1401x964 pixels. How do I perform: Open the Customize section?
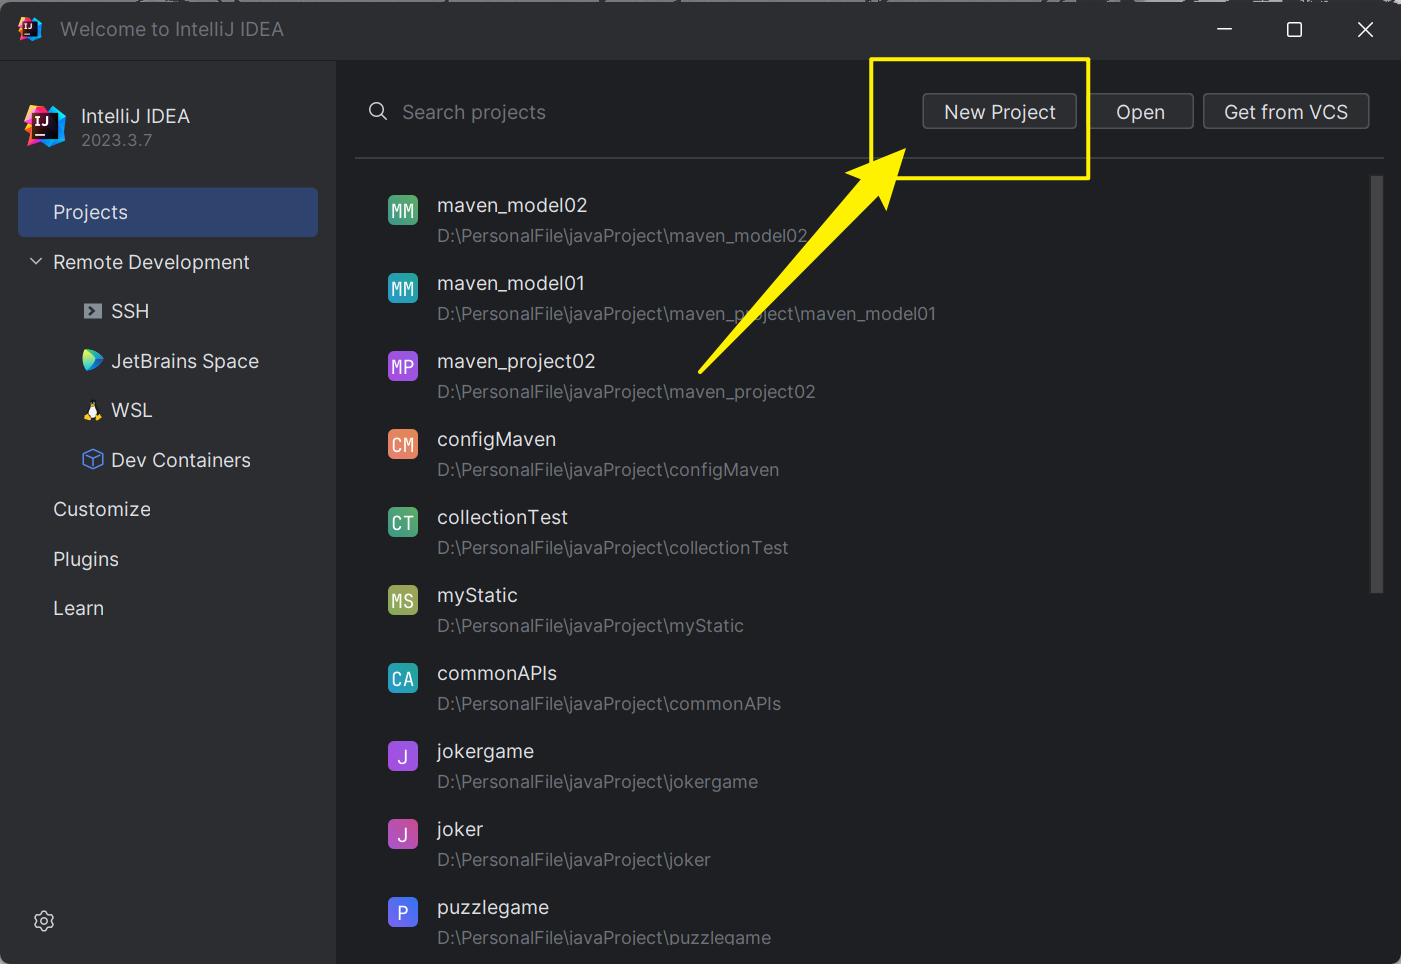coord(102,509)
